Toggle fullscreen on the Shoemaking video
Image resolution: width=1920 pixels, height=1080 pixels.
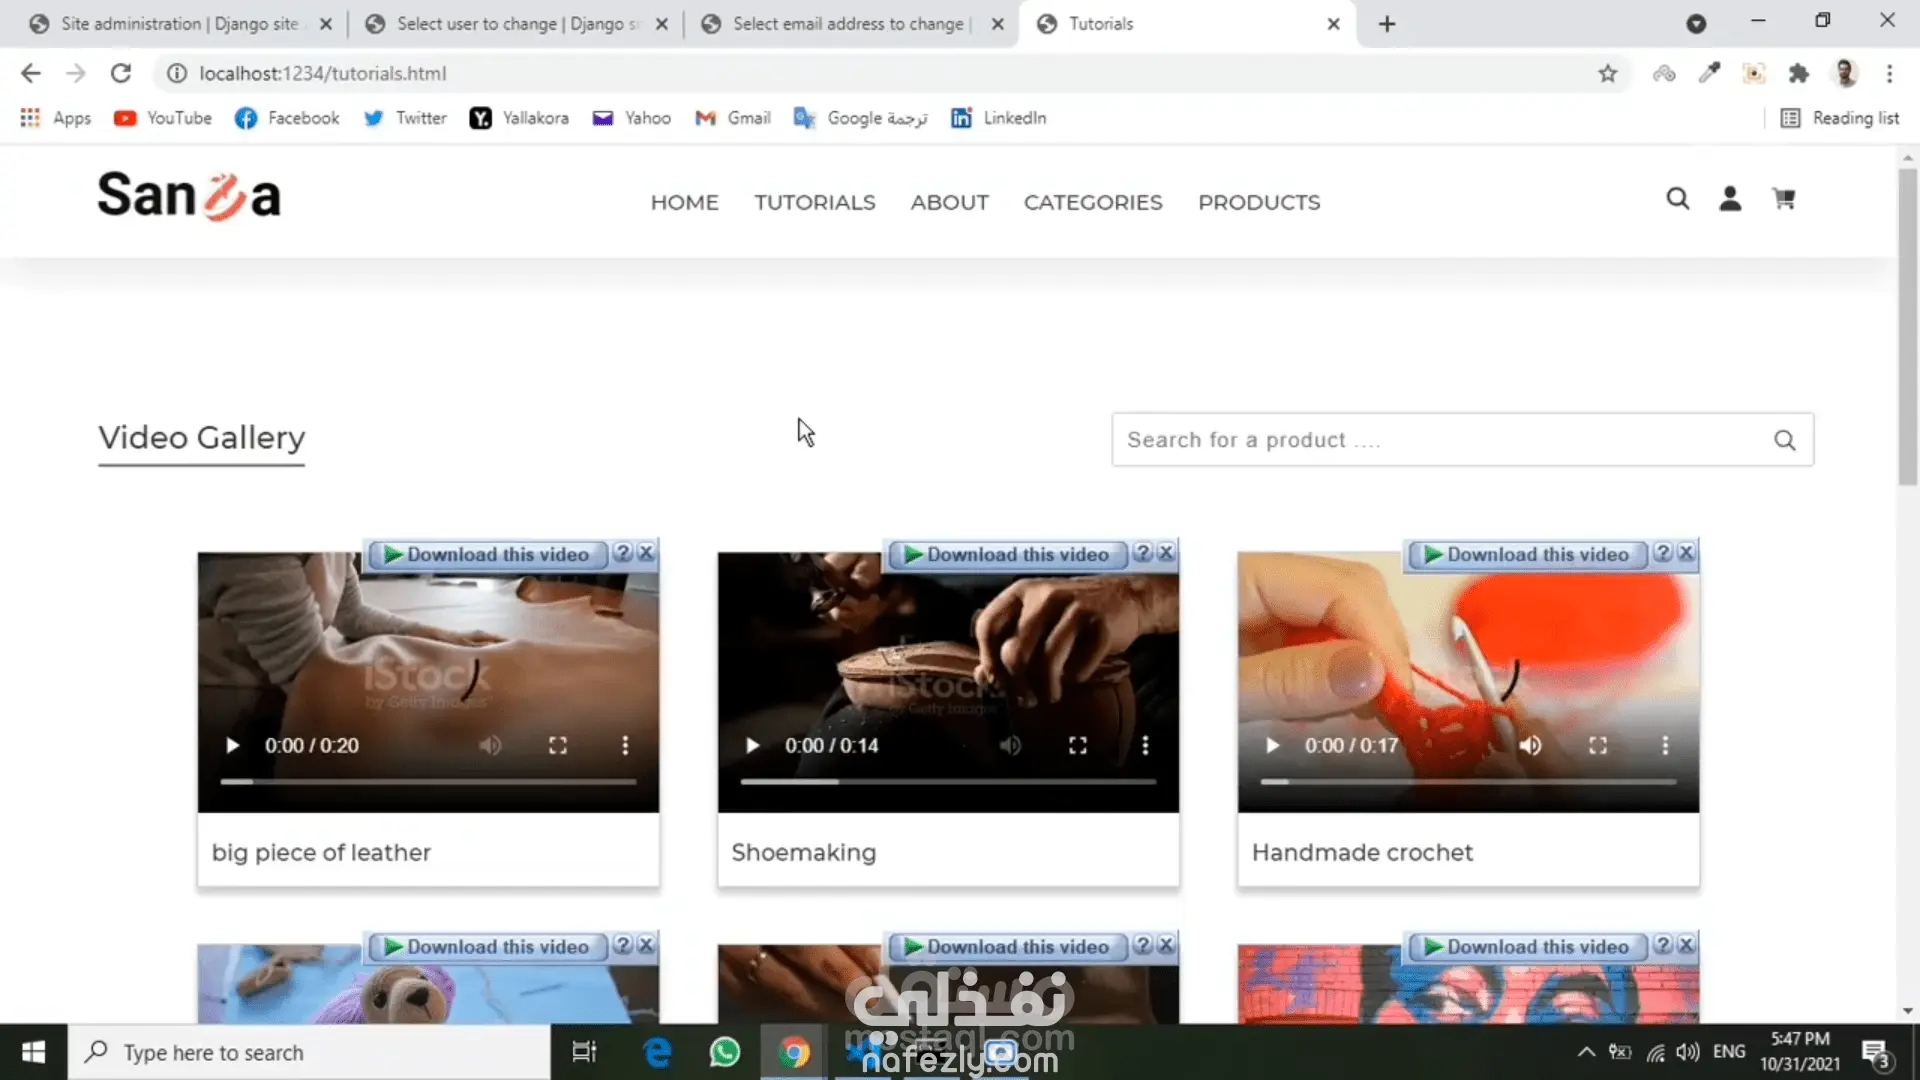tap(1077, 745)
